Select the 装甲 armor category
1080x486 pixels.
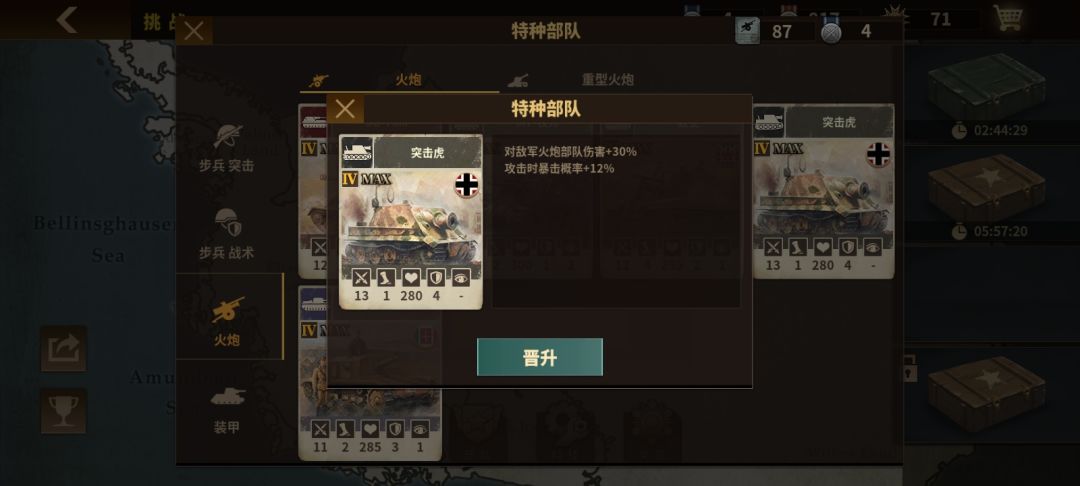[227, 410]
